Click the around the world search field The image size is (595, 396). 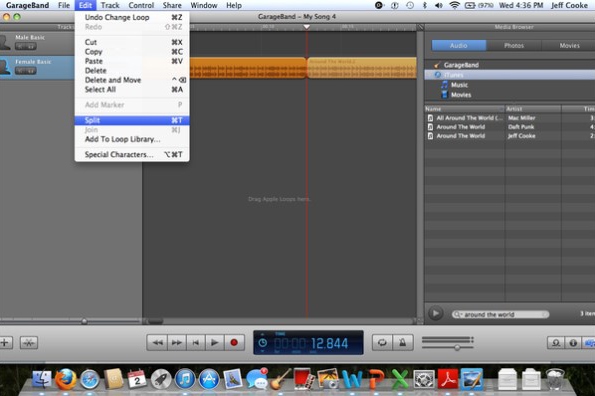[500, 314]
